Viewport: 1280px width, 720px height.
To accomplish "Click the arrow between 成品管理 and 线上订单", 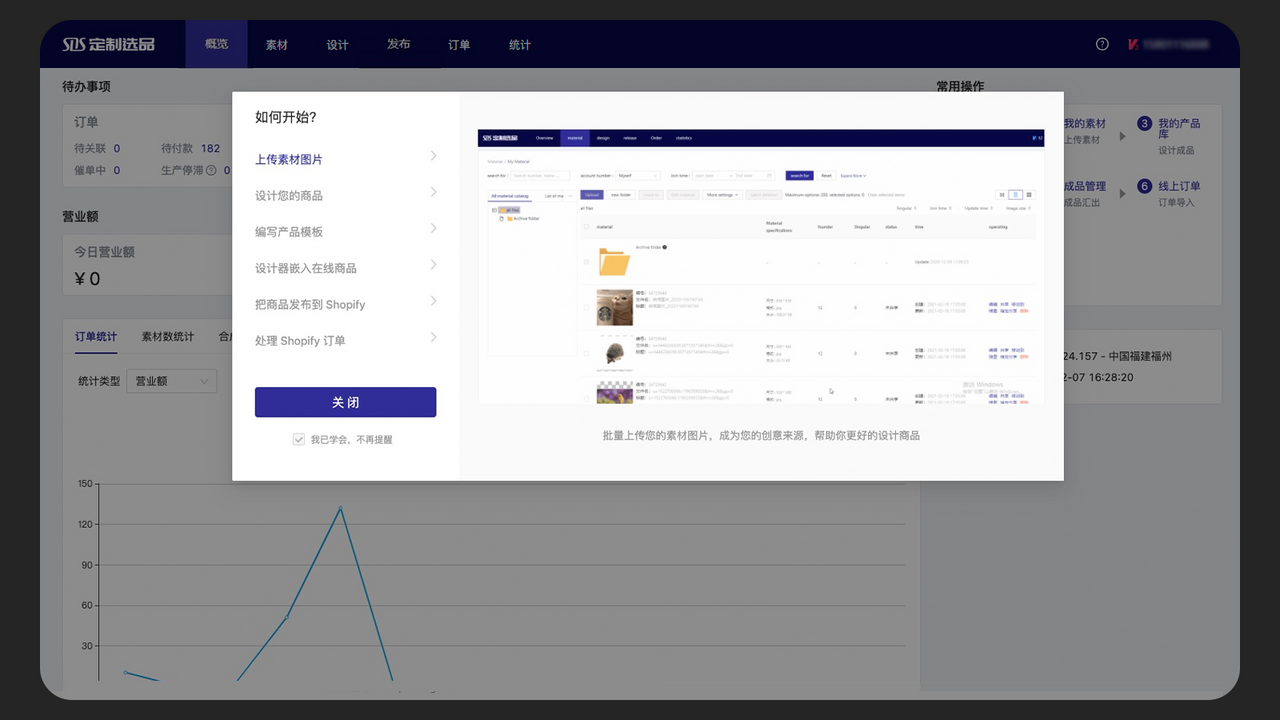I will [1120, 193].
